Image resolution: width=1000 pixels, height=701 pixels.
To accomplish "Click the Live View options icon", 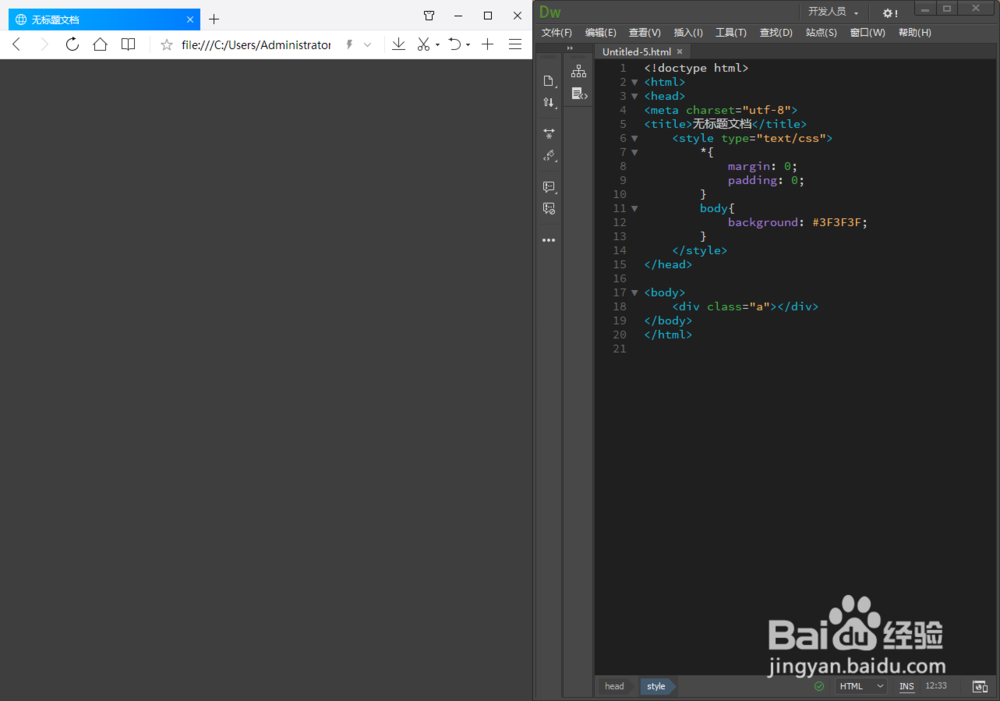I will (x=548, y=133).
